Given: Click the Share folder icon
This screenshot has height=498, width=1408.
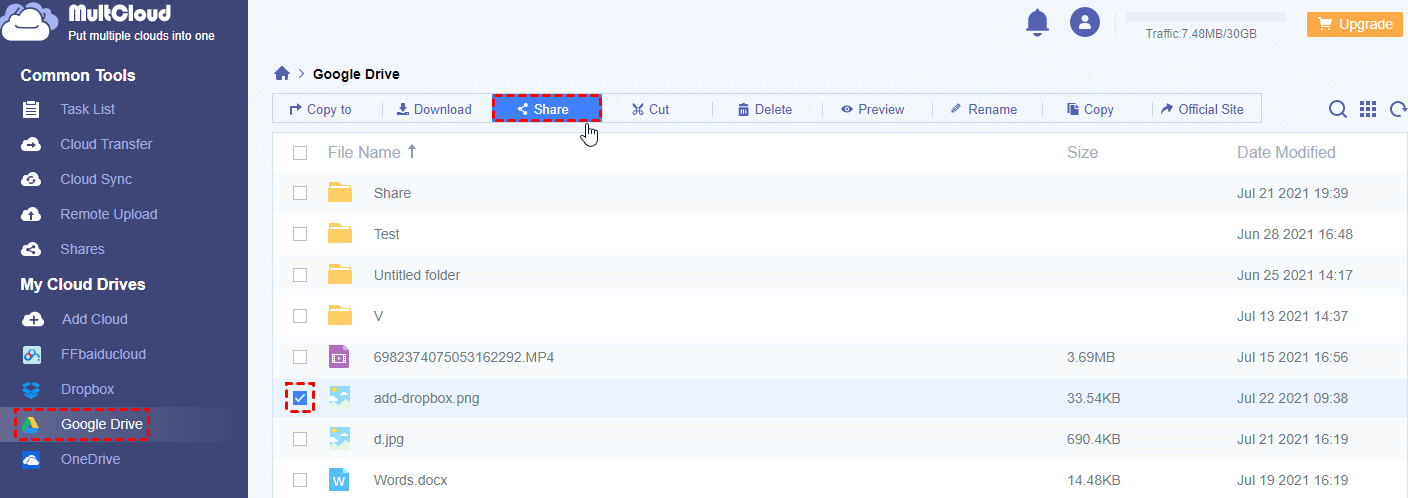Looking at the screenshot, I should click(x=340, y=192).
